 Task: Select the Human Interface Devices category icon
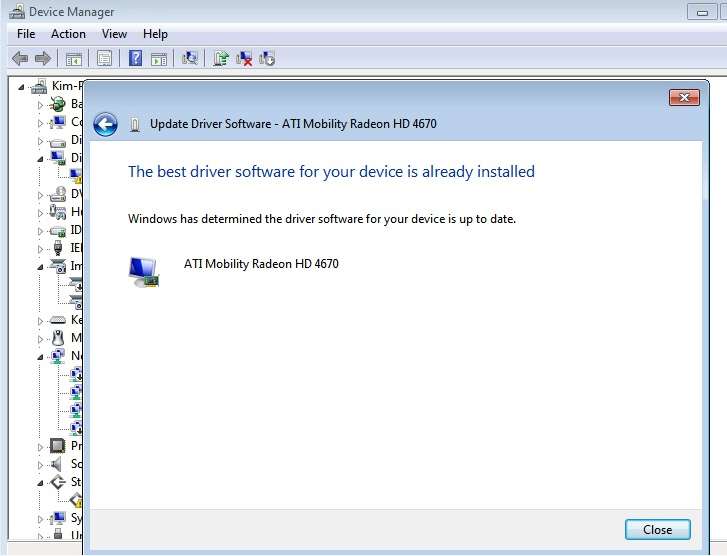pyautogui.click(x=57, y=212)
